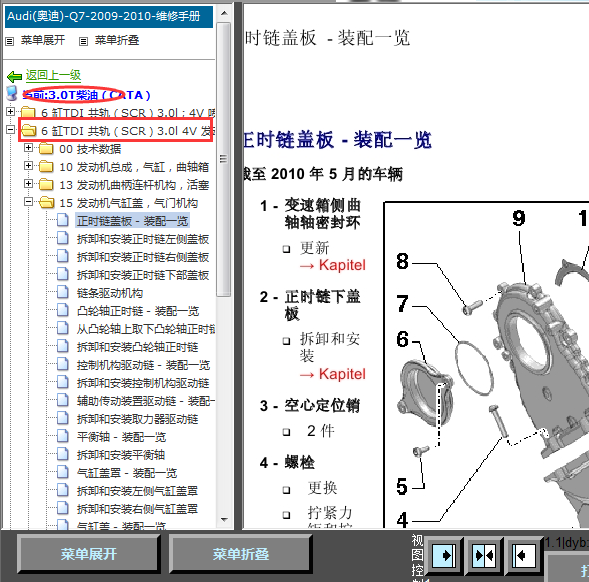Click document icon of 拆卸和安装左侧气缸盖罩
The width and height of the screenshot is (589, 582).
[63, 490]
